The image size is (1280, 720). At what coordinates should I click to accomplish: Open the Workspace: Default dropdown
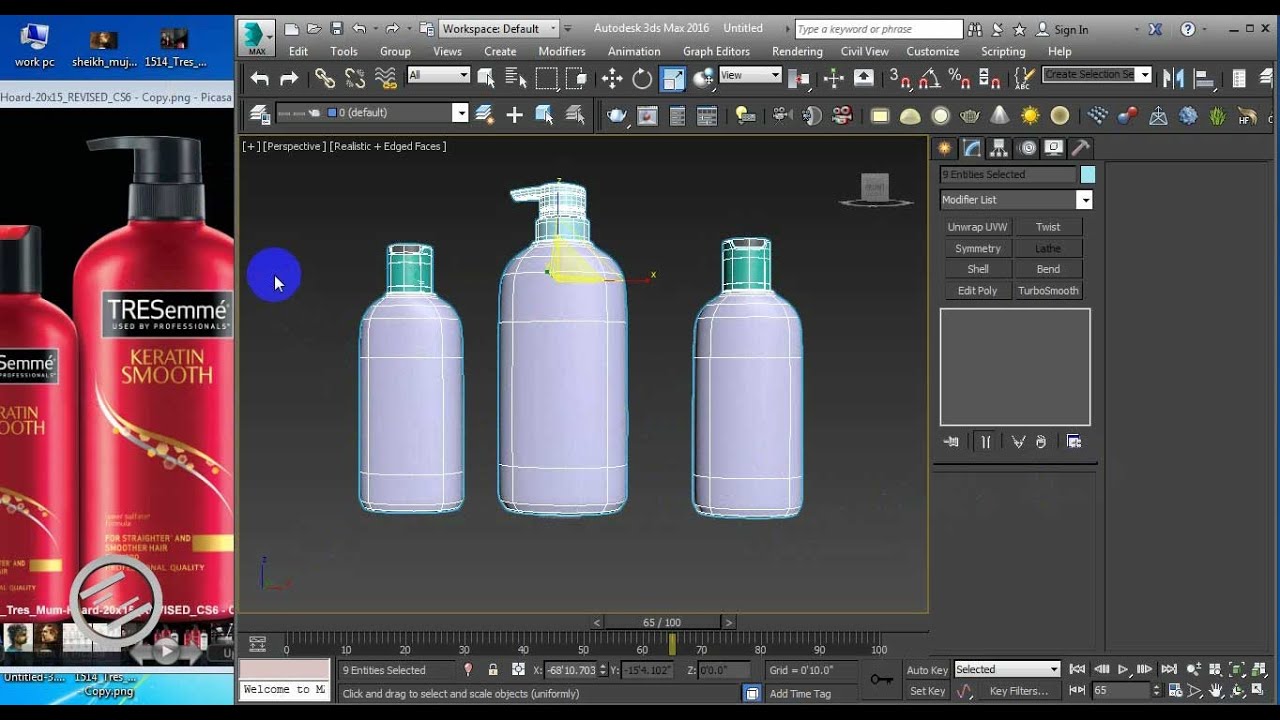pos(500,29)
